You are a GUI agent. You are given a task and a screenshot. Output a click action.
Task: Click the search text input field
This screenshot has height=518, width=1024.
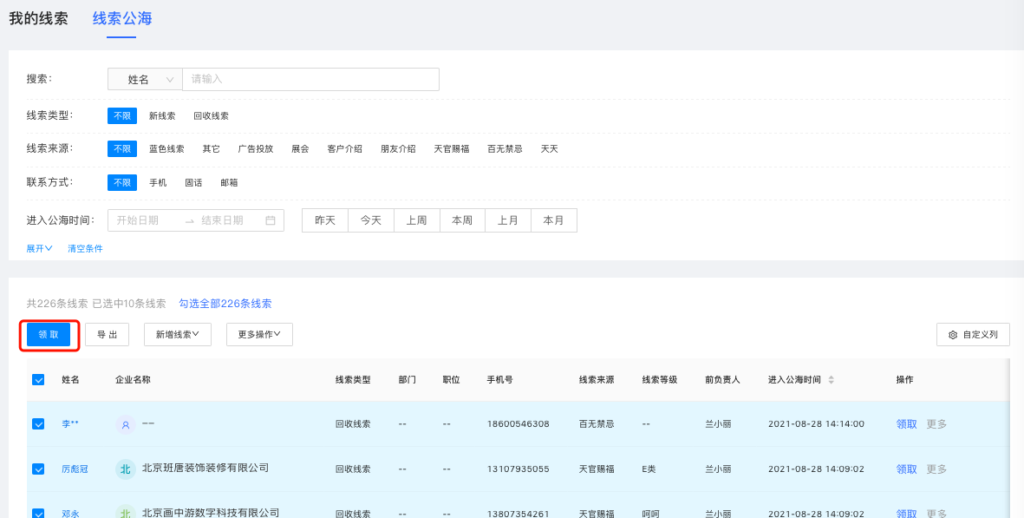310,79
